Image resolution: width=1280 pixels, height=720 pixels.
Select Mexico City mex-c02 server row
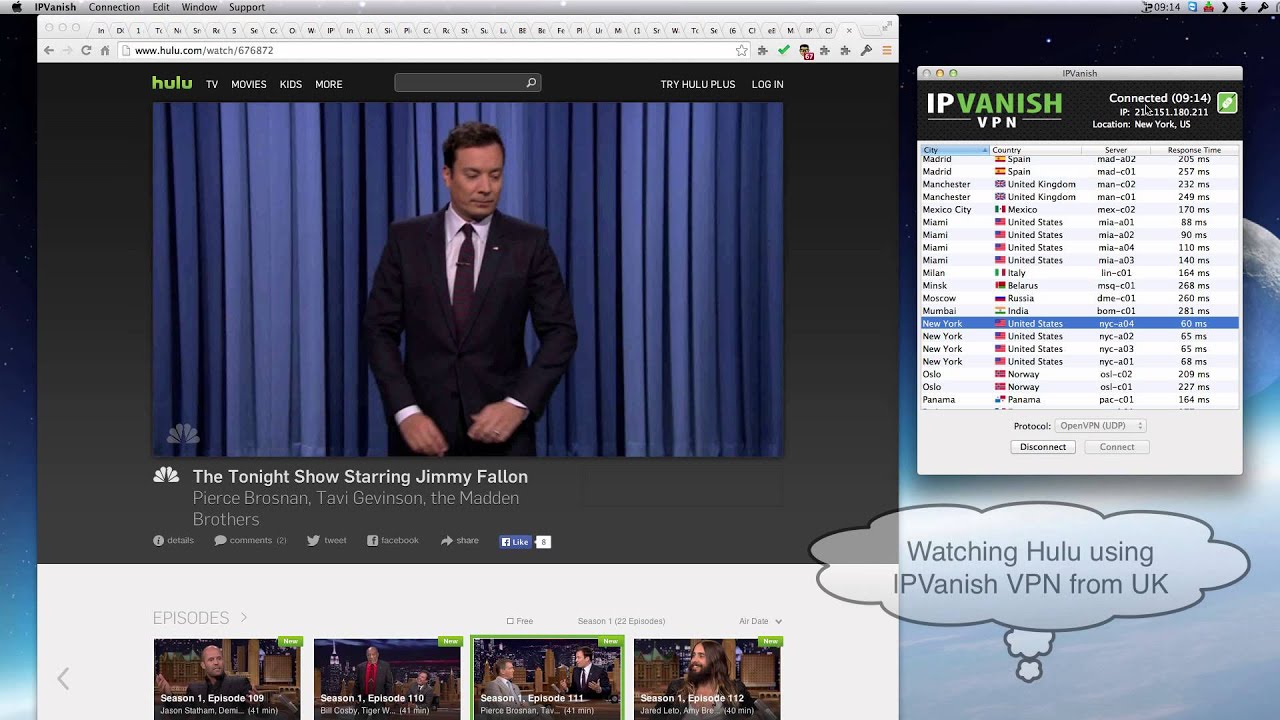(1079, 210)
